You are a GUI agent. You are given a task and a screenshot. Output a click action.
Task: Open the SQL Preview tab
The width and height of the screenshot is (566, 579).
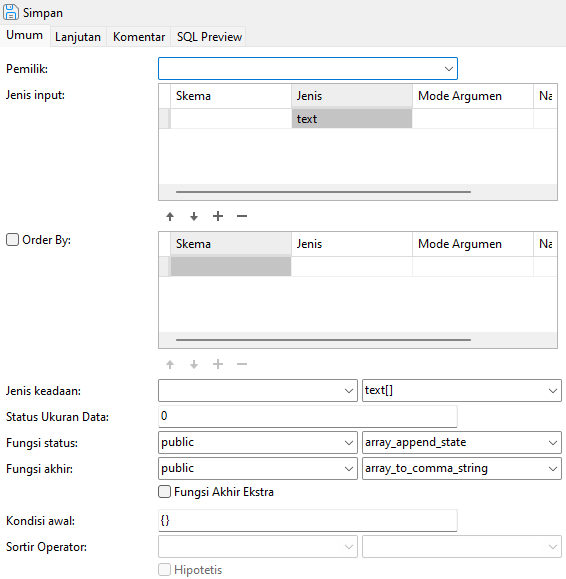coord(209,37)
